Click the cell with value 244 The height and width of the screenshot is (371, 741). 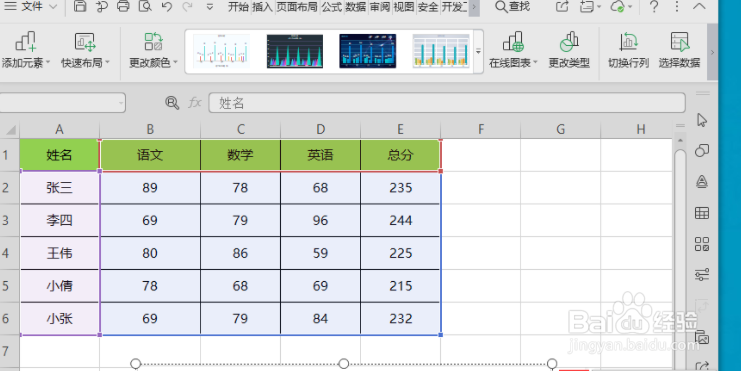pos(400,220)
